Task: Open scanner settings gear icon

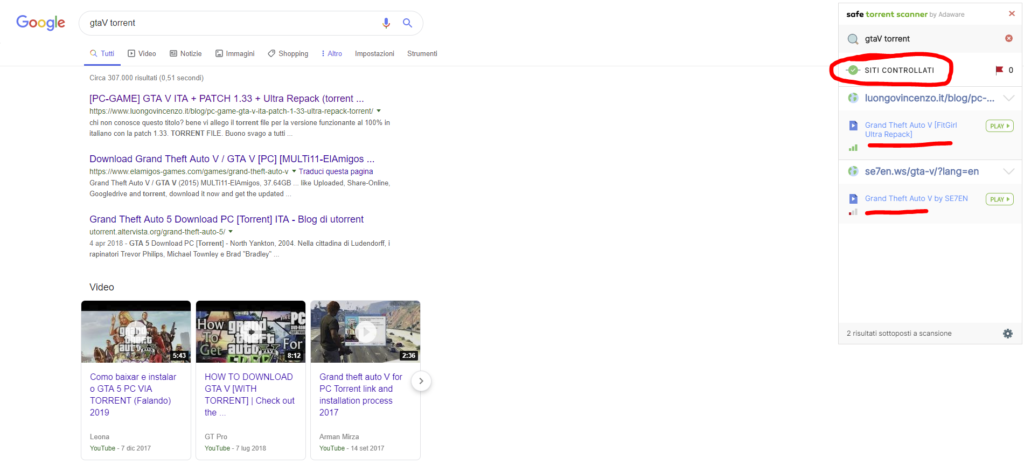Action: (x=1008, y=333)
